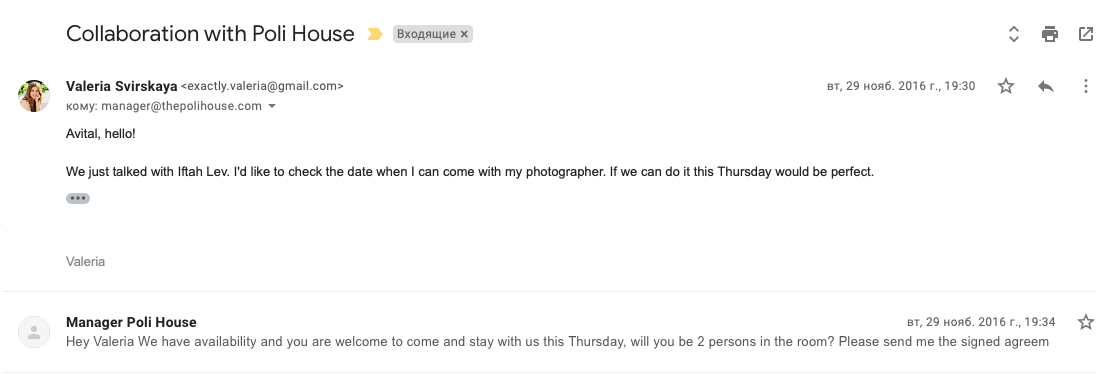Show recipient details dropdown arrow
The height and width of the screenshot is (375, 1109).
click(x=272, y=107)
